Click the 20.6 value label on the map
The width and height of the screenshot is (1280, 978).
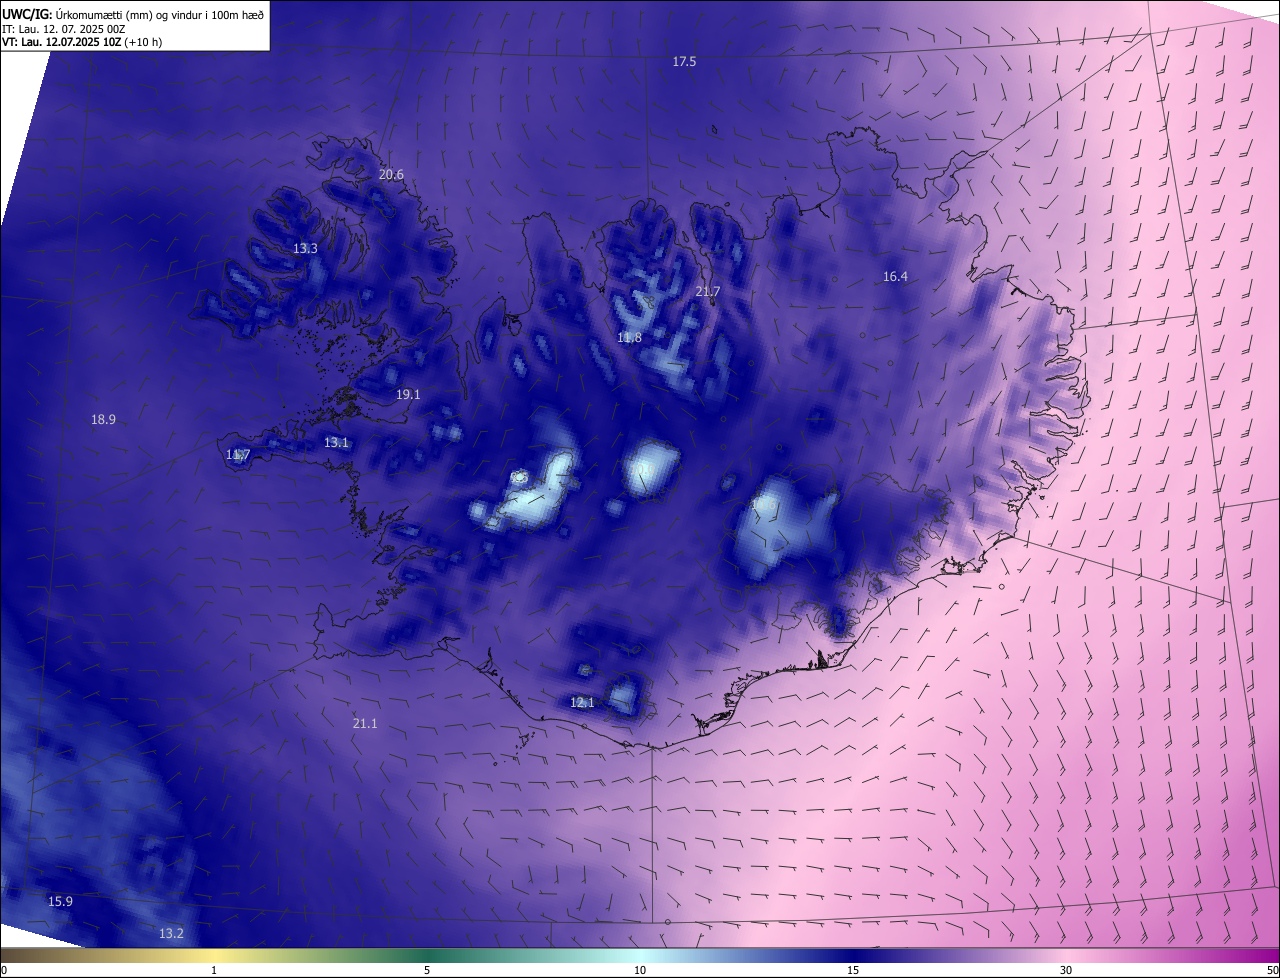tap(391, 175)
